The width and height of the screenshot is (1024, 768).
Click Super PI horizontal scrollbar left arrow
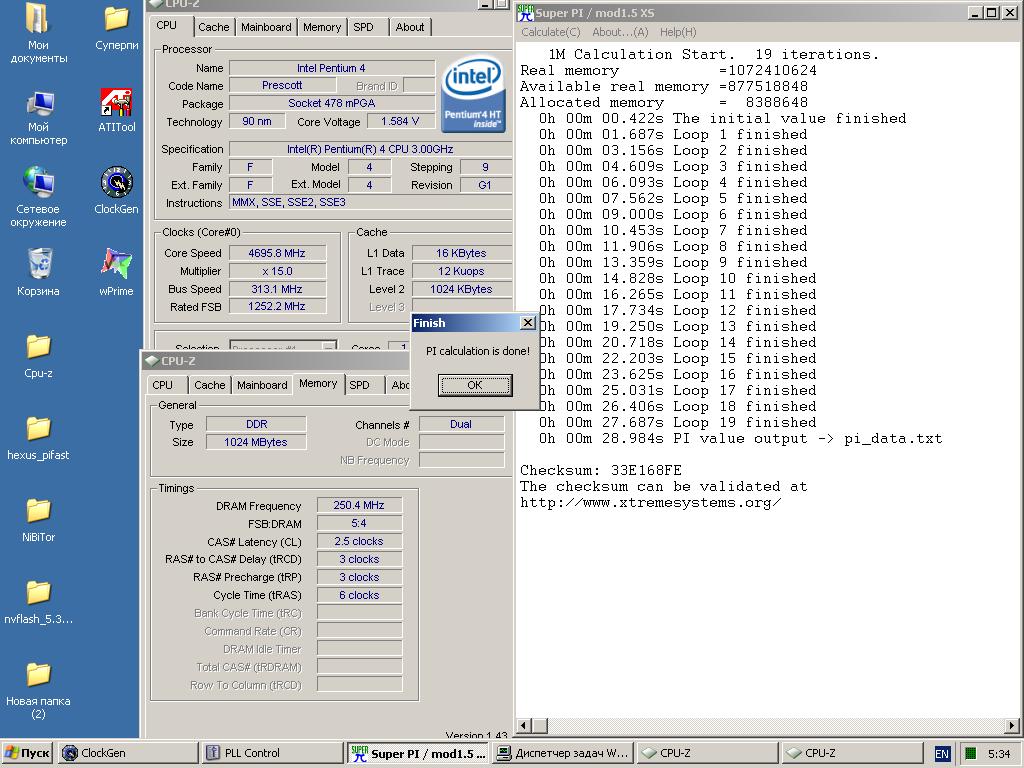524,726
